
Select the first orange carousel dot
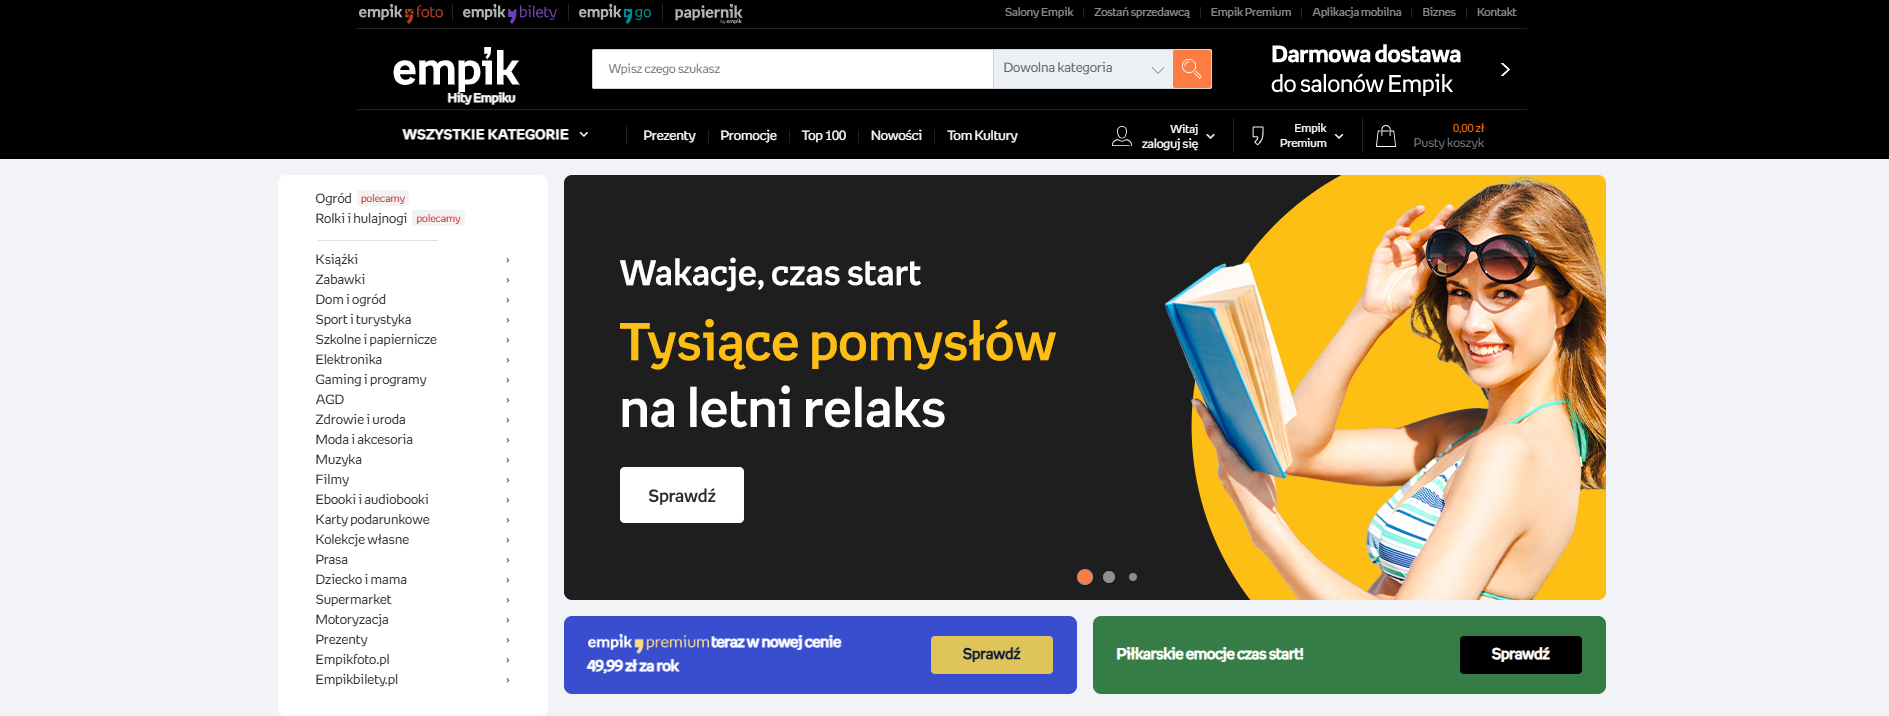pos(1085,577)
